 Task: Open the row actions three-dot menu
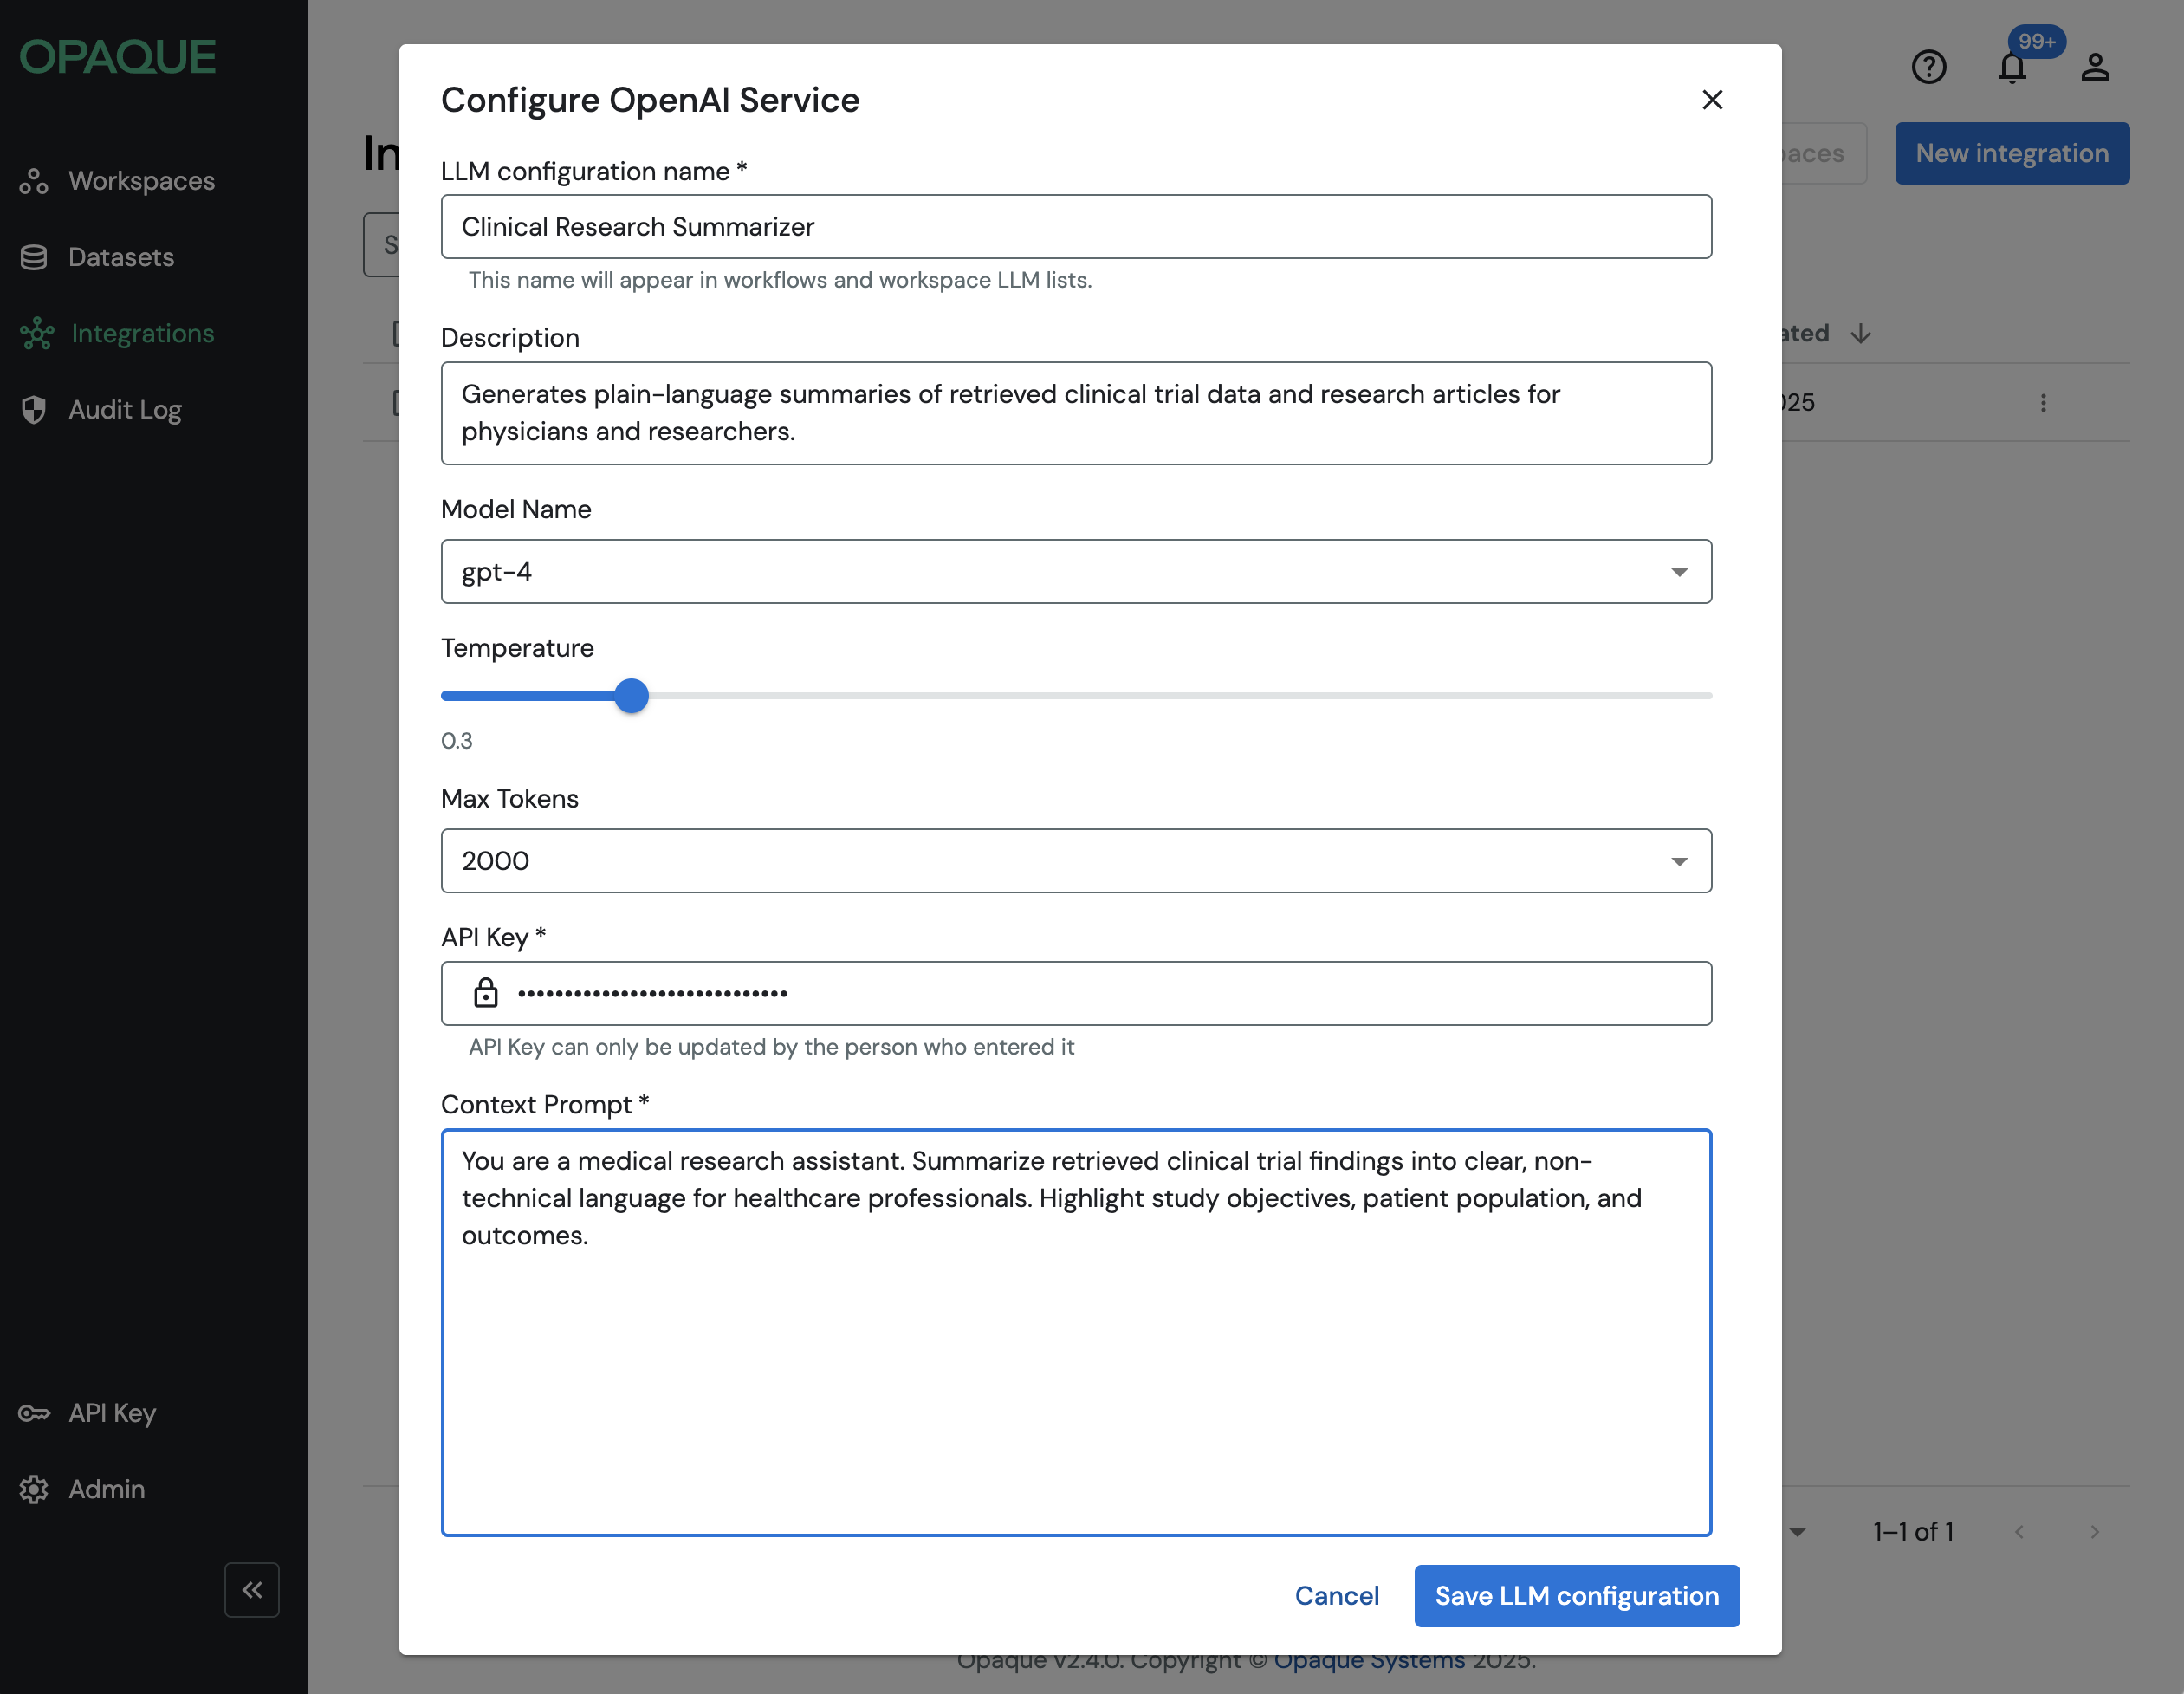[x=2043, y=402]
